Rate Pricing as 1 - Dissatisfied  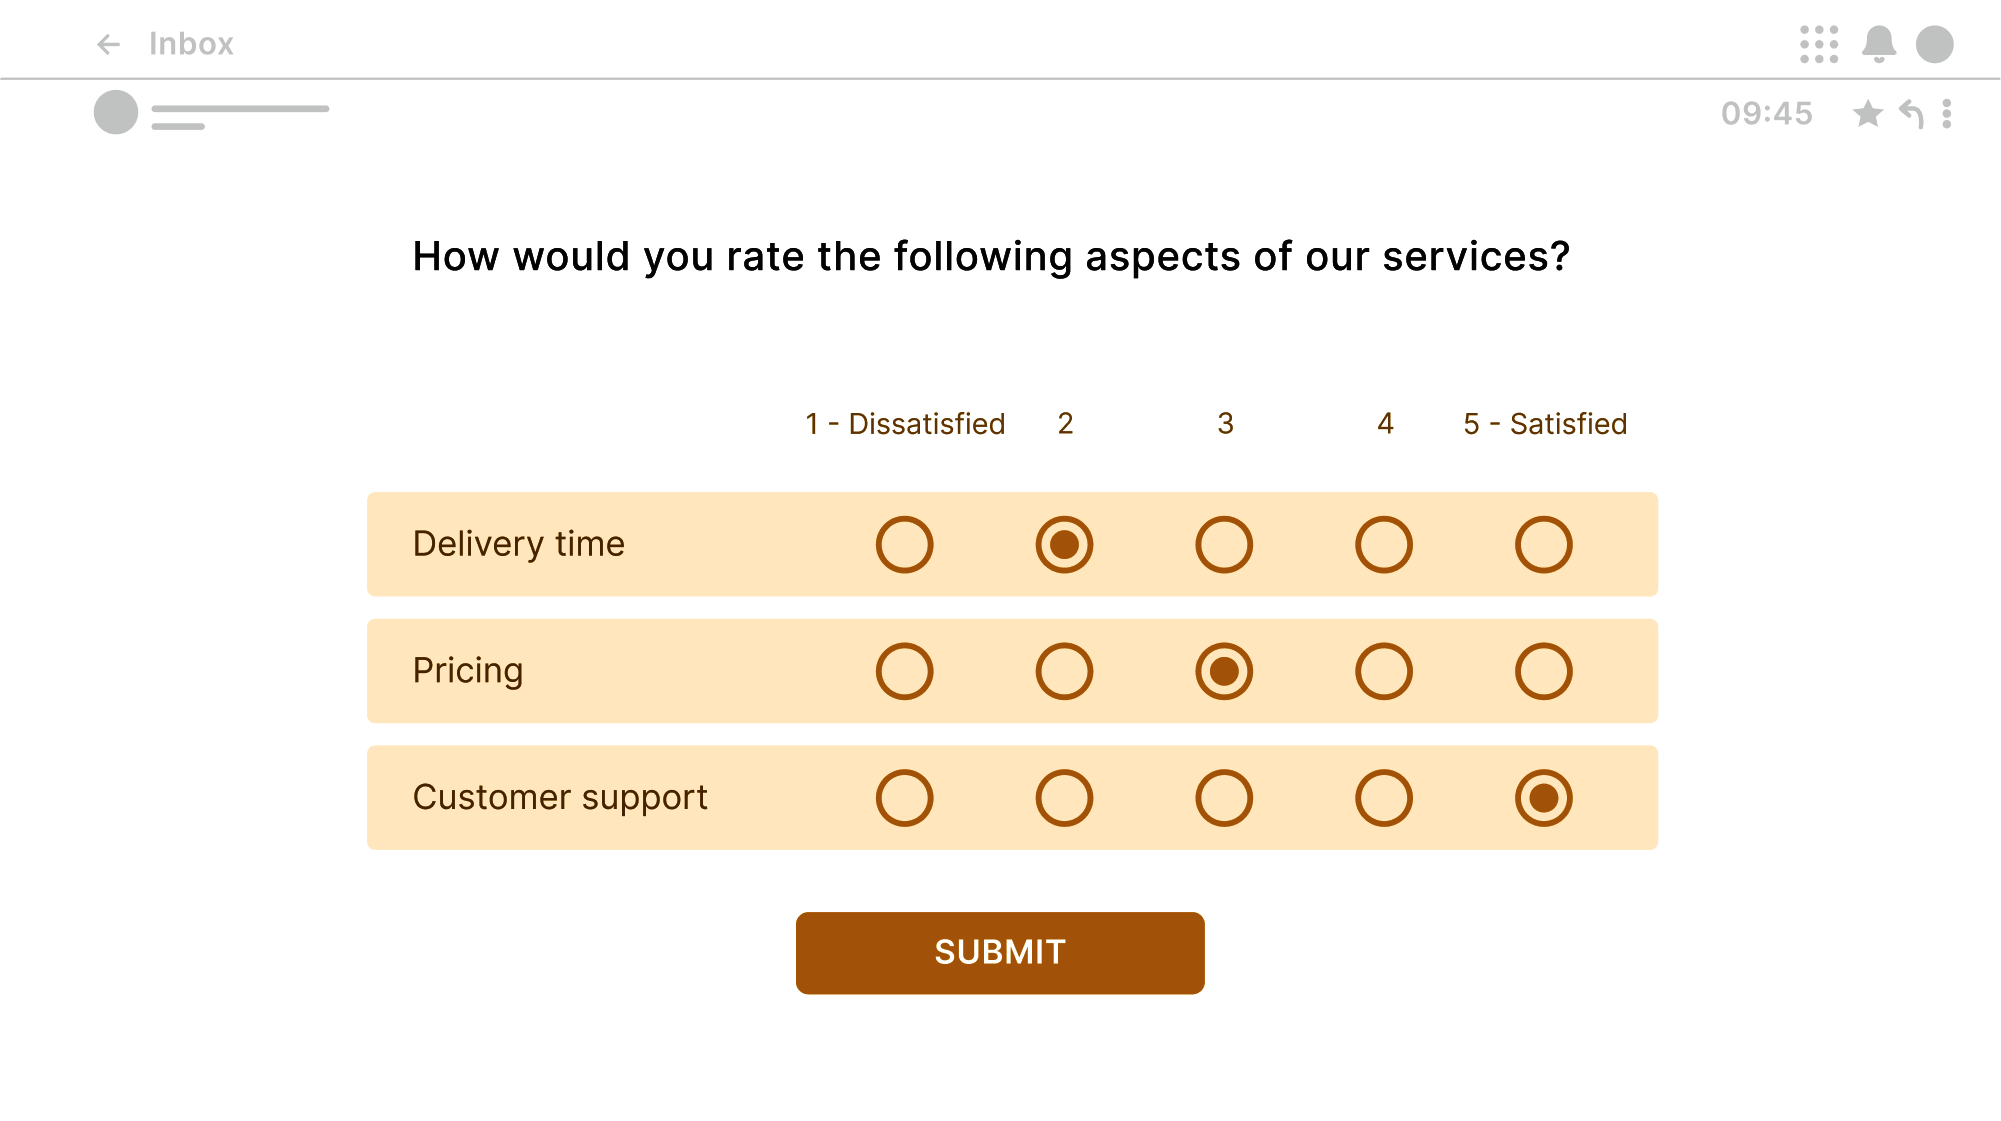(905, 671)
